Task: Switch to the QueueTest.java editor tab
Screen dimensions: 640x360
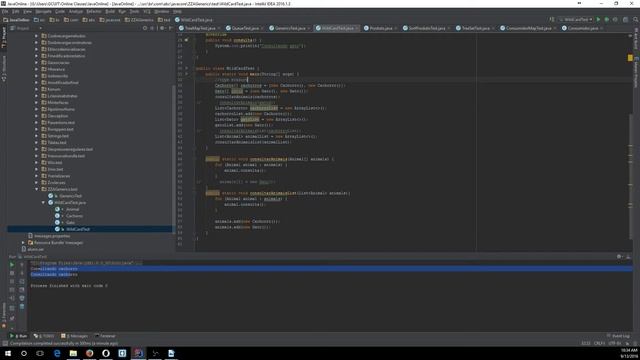Action: click(245, 28)
